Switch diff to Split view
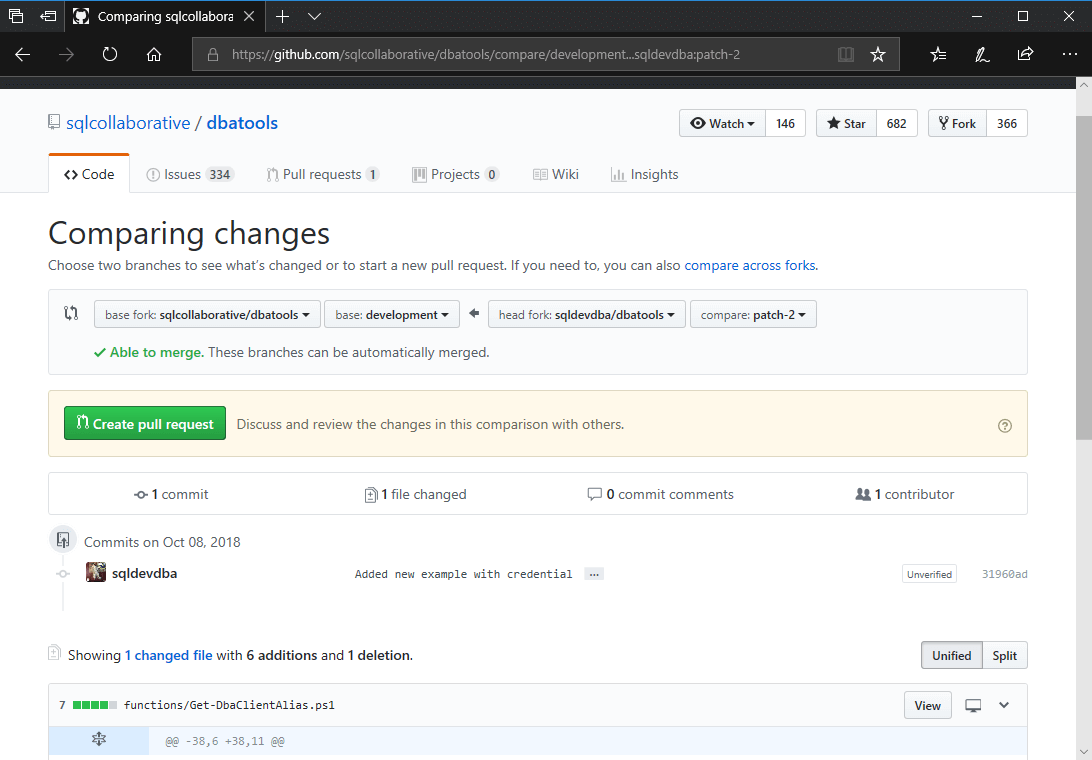Screen dimensions: 1092x760 1004,656
